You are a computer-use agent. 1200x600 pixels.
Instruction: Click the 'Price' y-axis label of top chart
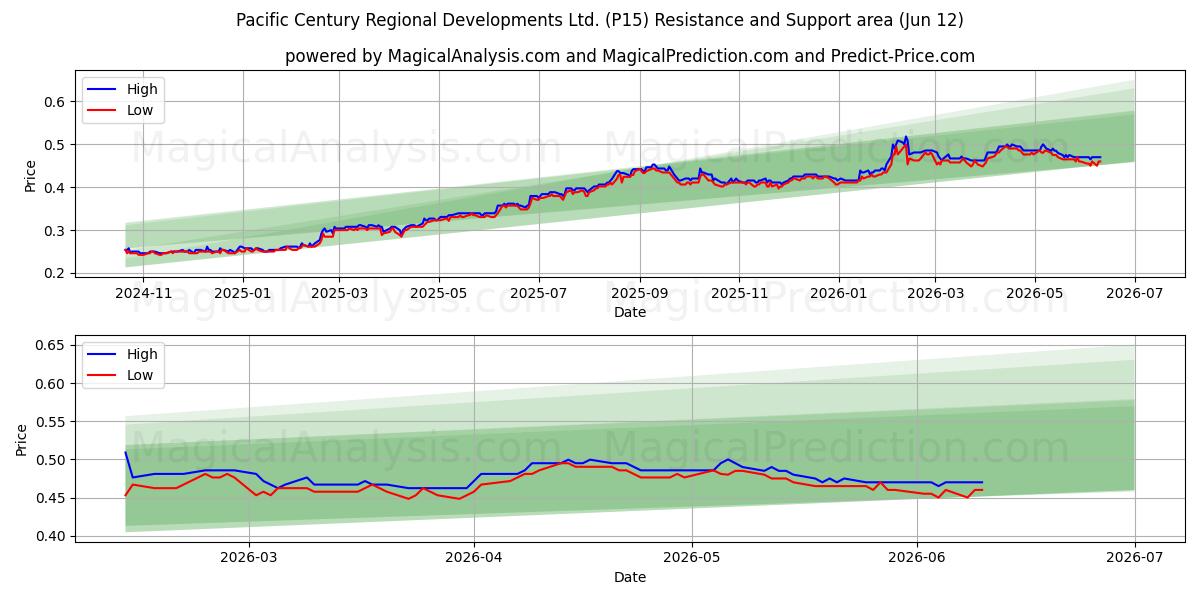tap(30, 175)
